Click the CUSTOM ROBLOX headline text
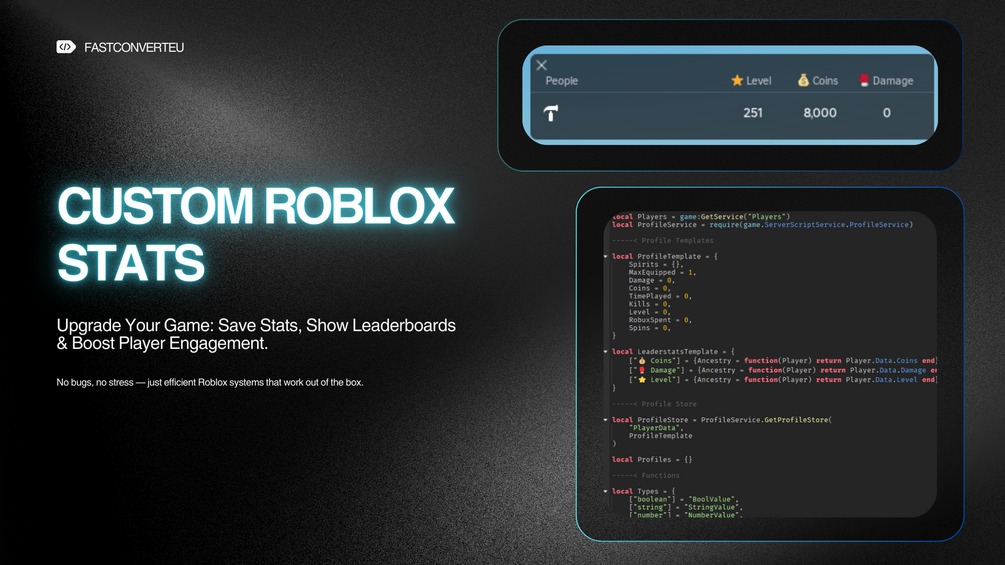 pyautogui.click(x=256, y=206)
